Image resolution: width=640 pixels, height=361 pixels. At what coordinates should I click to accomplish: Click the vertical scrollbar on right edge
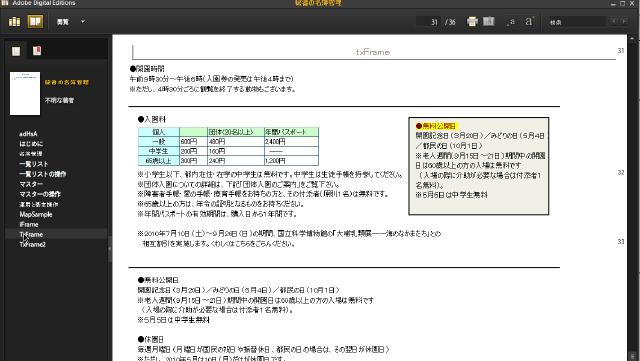click(633, 196)
